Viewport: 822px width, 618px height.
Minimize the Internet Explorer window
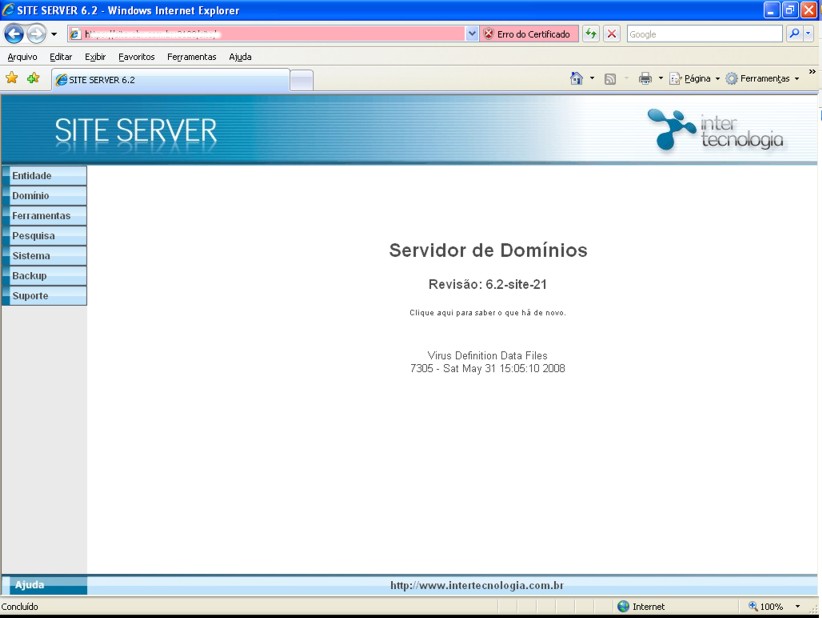771,10
